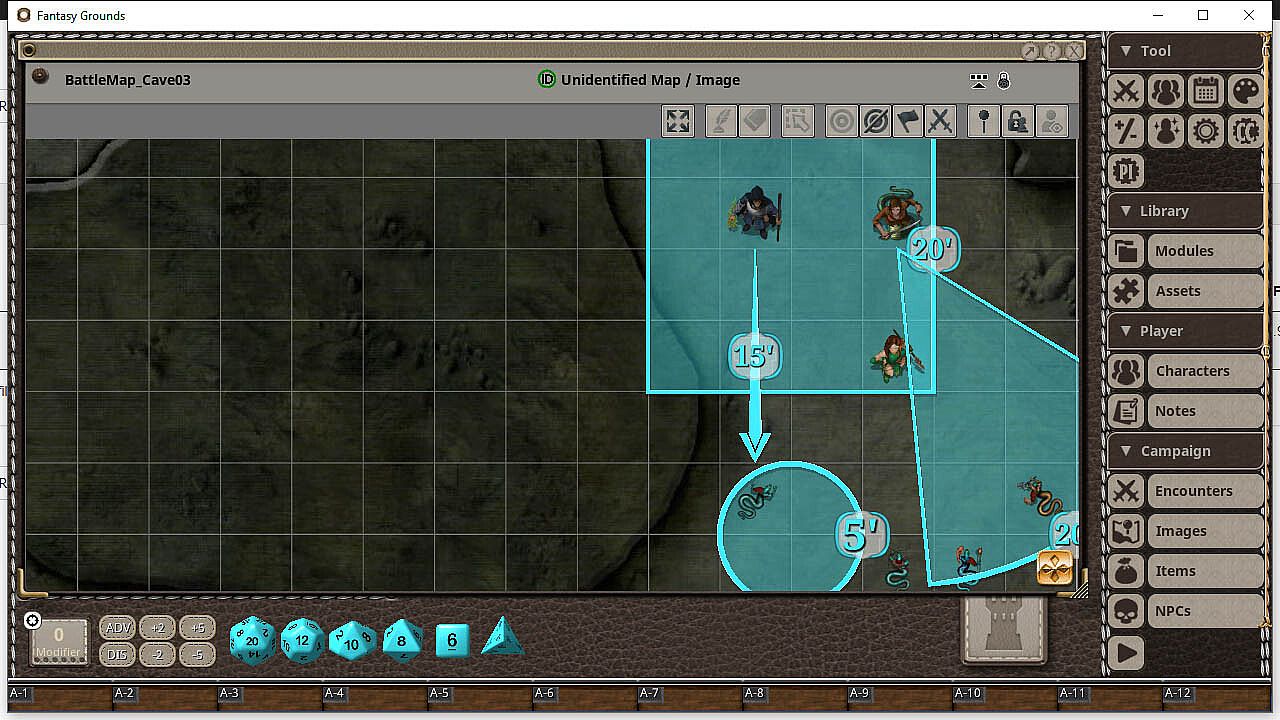
Task: Click the flag toolbar icon
Action: click(x=907, y=121)
